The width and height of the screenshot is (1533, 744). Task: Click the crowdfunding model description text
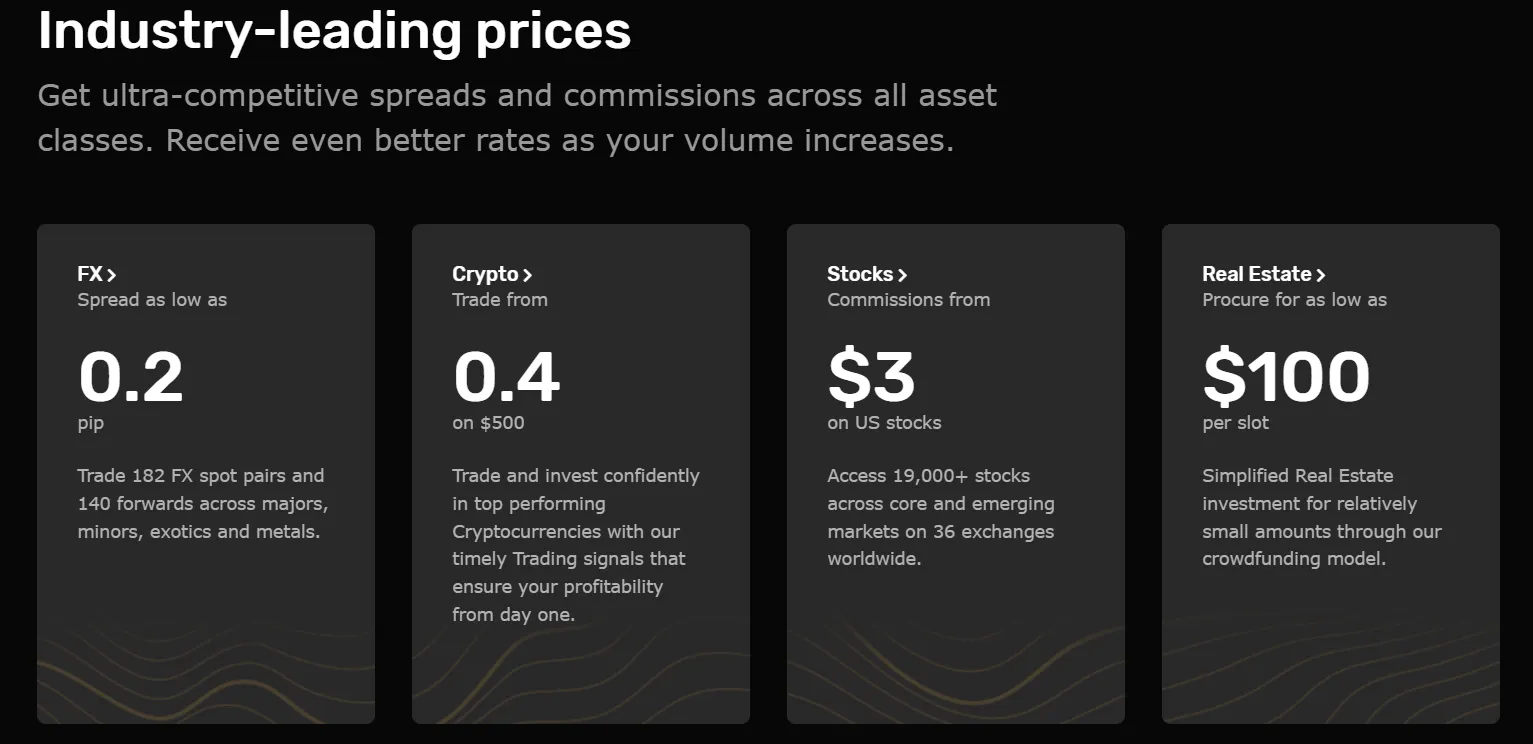pyautogui.click(x=1321, y=517)
